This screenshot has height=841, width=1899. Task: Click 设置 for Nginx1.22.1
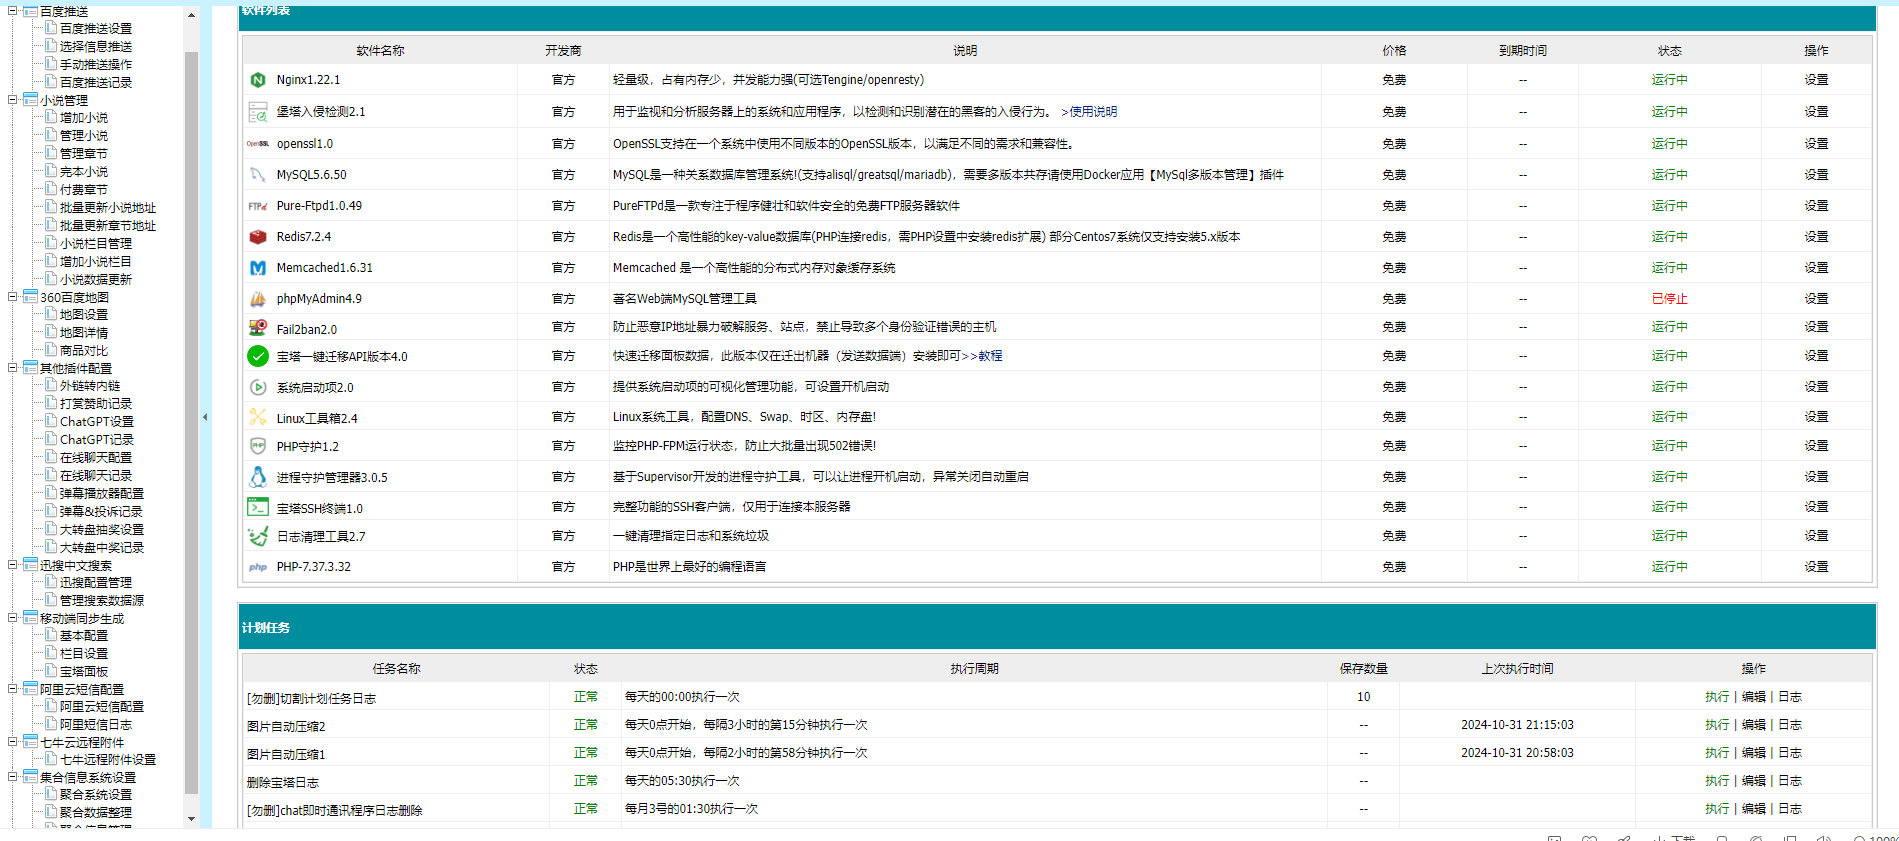[x=1816, y=80]
